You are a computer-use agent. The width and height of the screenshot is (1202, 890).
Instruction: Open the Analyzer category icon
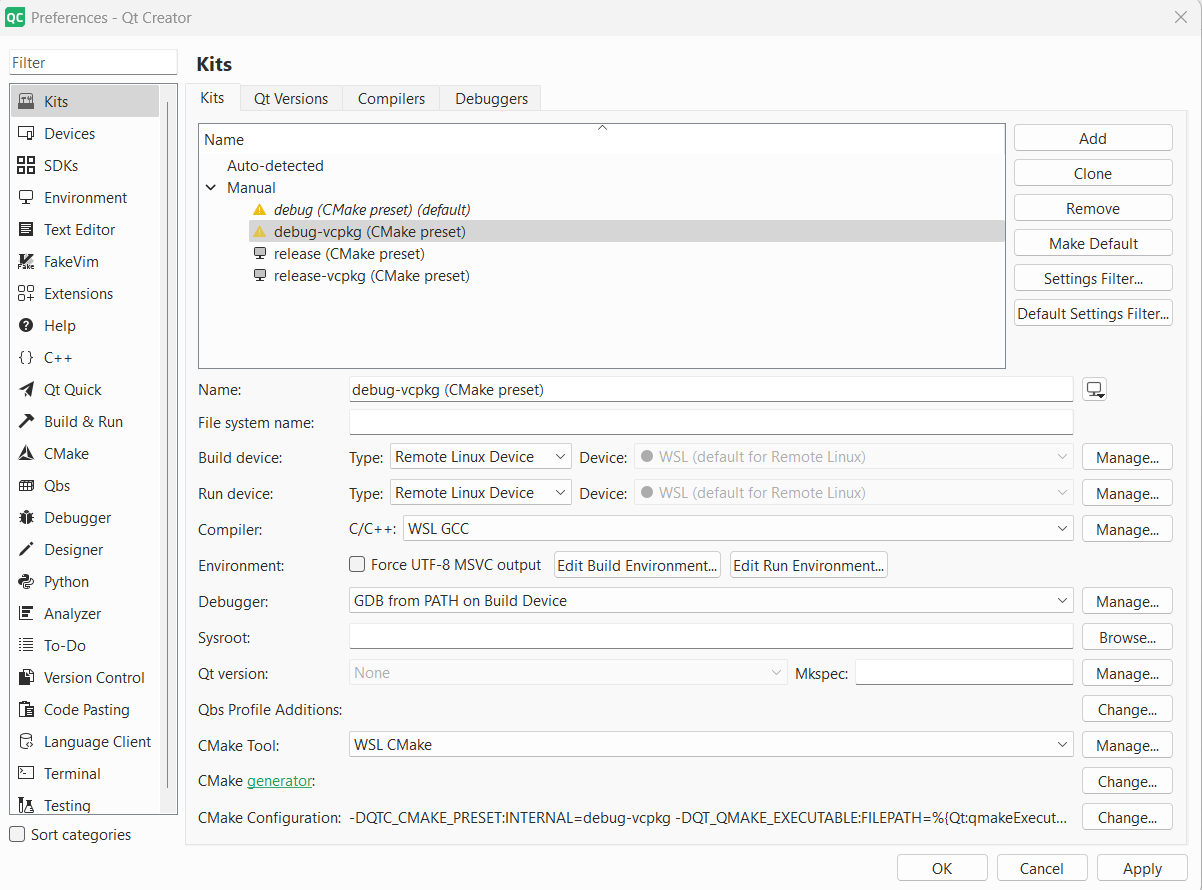(x=27, y=613)
